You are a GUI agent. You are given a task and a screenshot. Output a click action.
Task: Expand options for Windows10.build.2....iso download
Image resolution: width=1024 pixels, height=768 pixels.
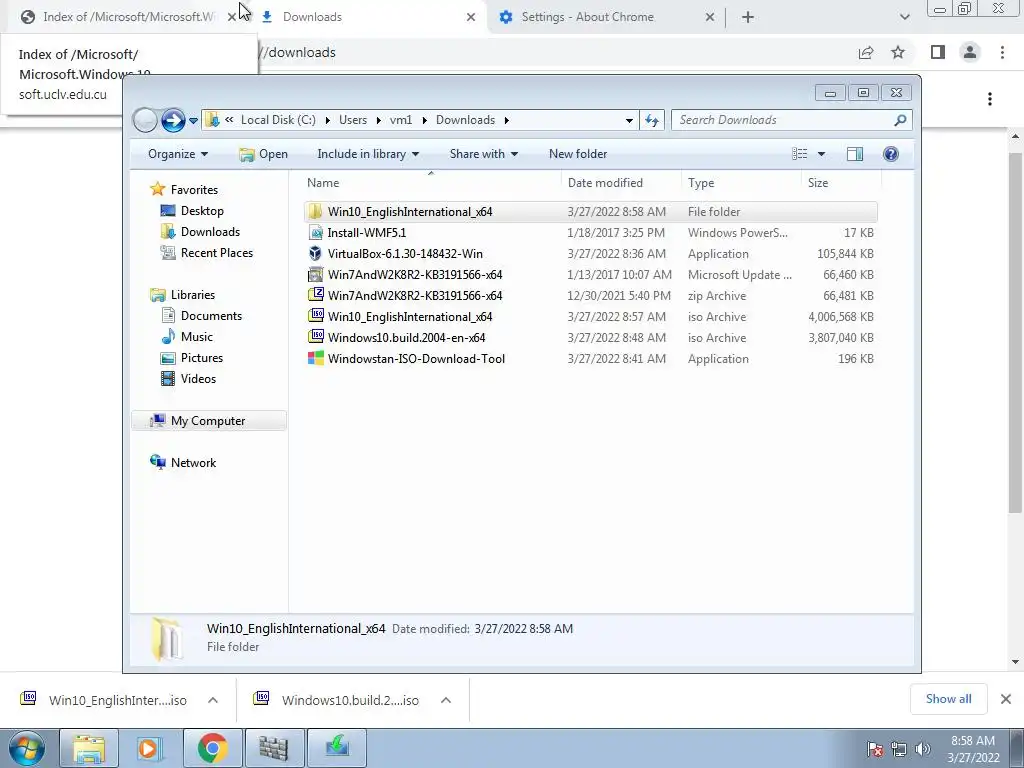[x=446, y=700]
